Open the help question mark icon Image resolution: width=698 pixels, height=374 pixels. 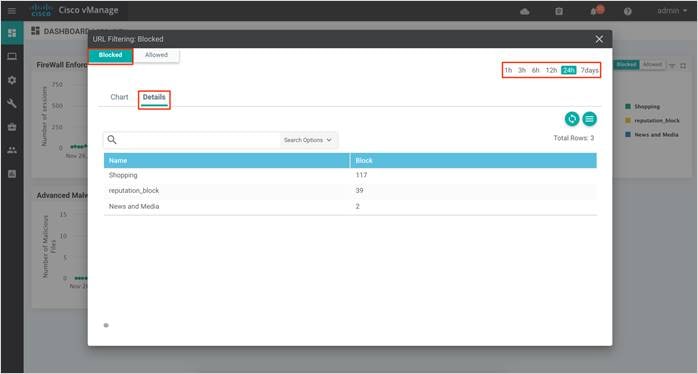click(x=628, y=11)
